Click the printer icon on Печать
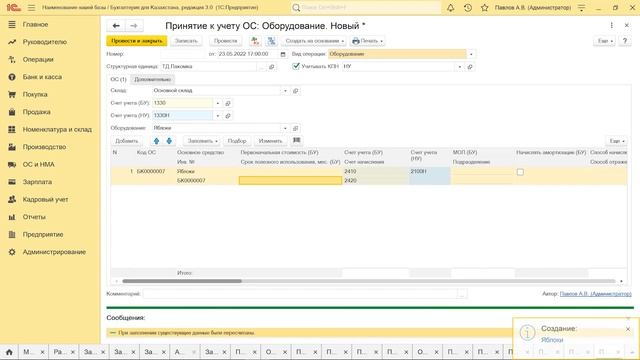The image size is (640, 360). click(x=356, y=41)
